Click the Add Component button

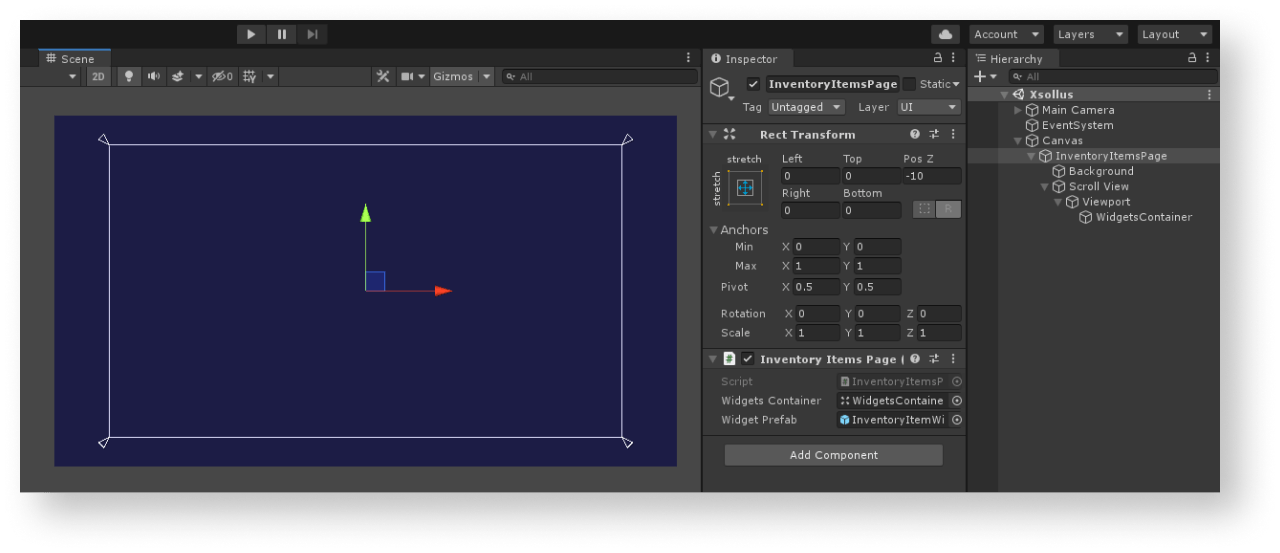pyautogui.click(x=833, y=455)
